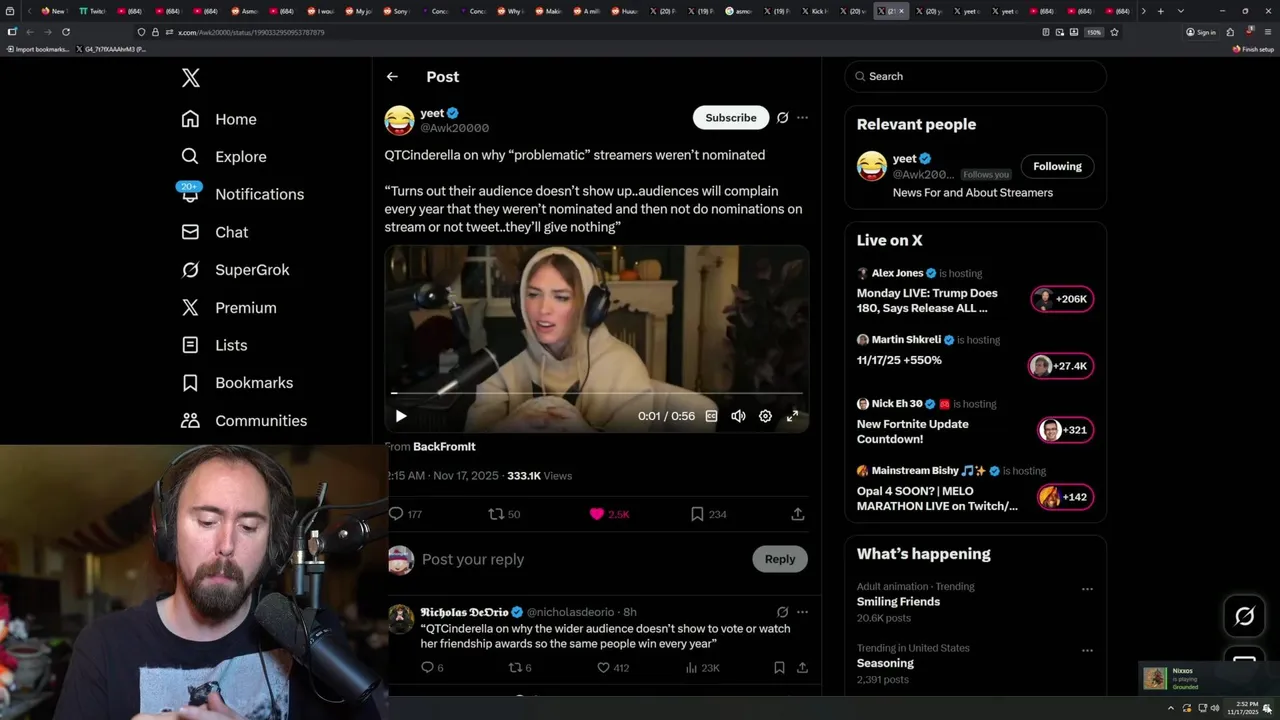1280x720 pixels.
Task: Reload the page in the browser
Action: coord(64,32)
